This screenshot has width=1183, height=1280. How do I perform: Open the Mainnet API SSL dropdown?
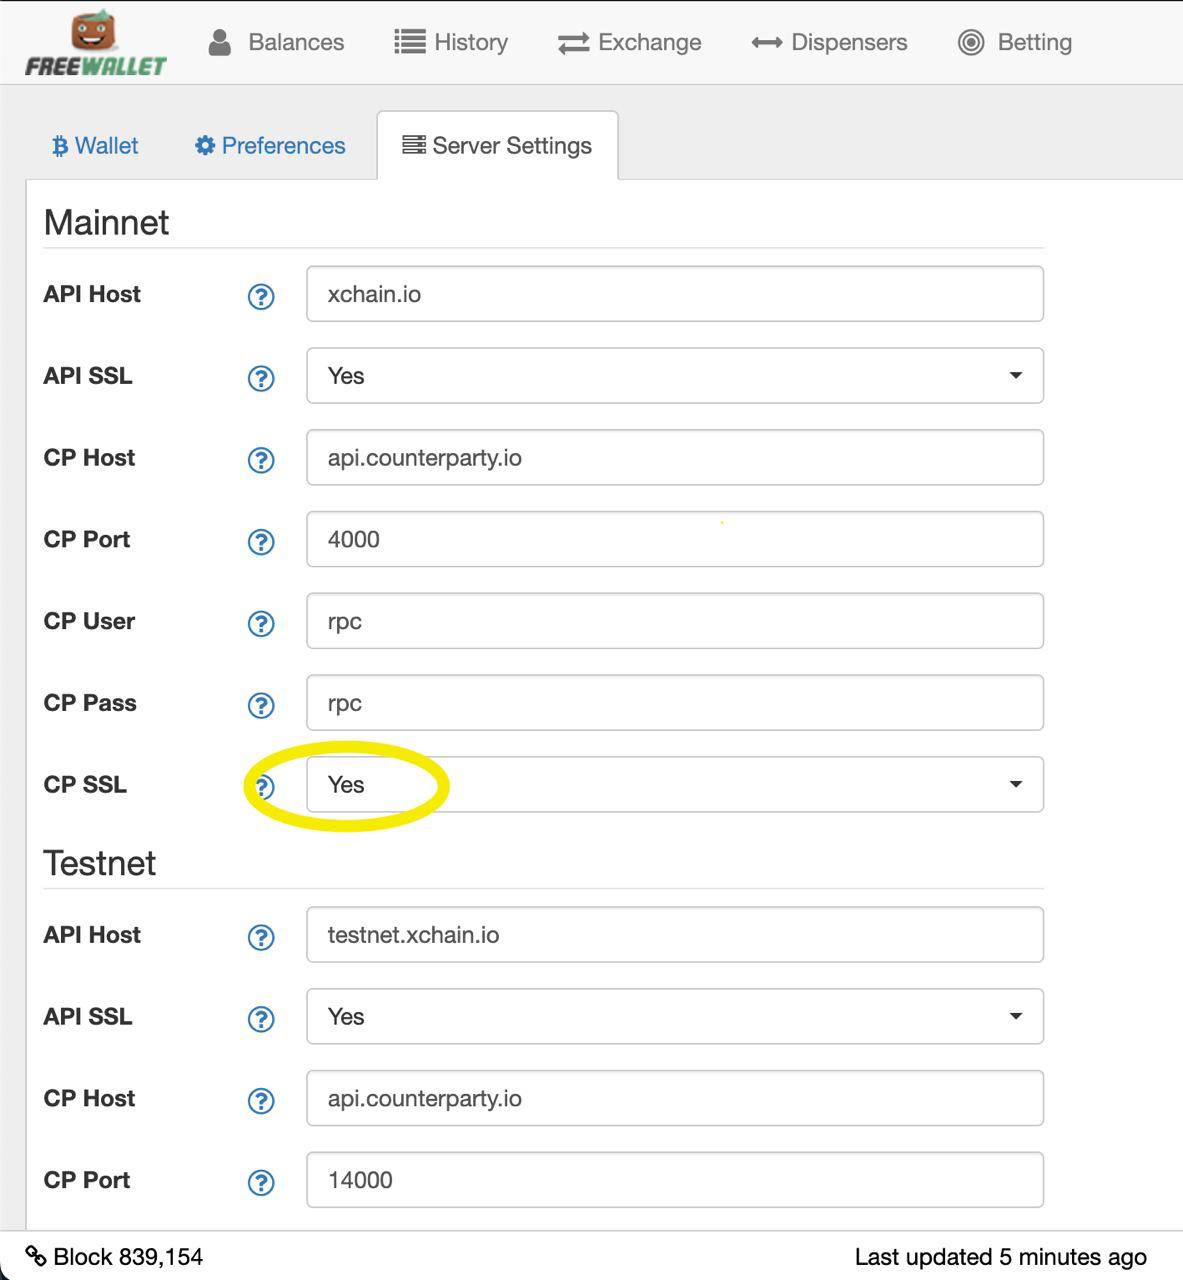coord(675,376)
